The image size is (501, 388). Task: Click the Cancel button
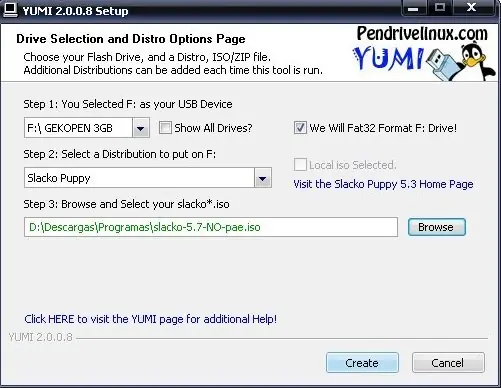click(448, 363)
